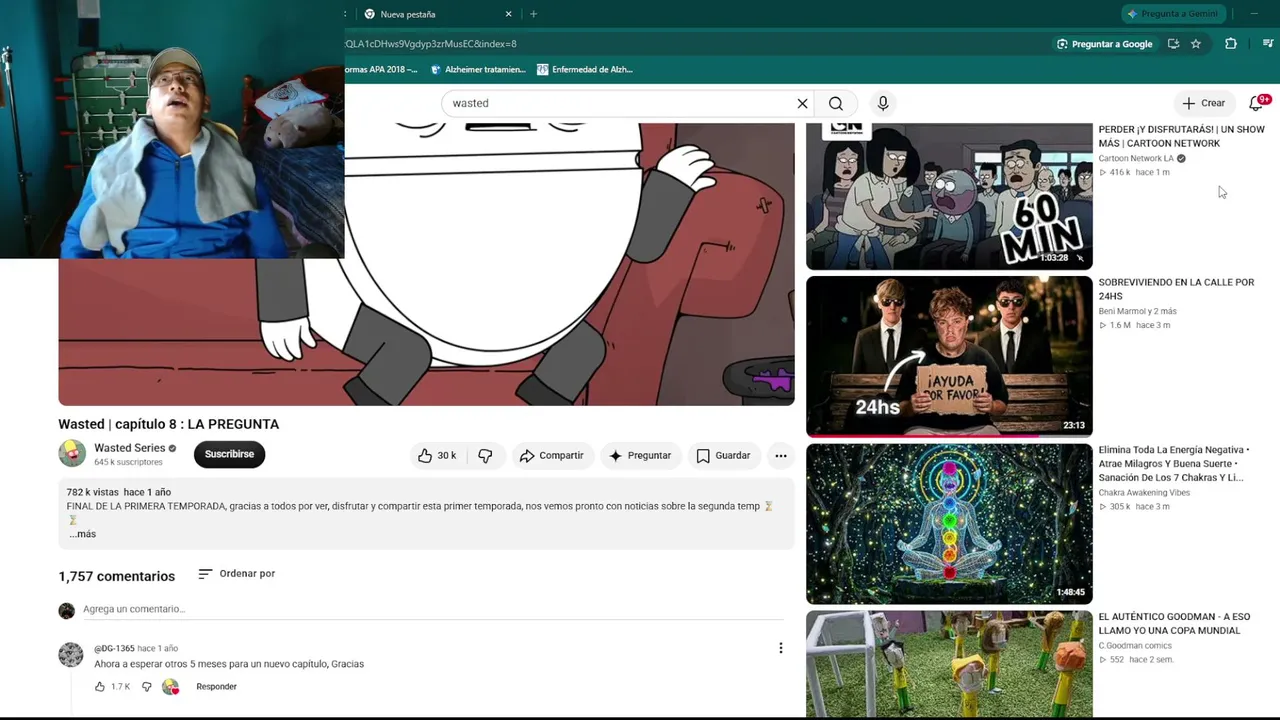The image size is (1280, 720).
Task: Open the Cartoon Network LA channel name
Action: (1136, 158)
